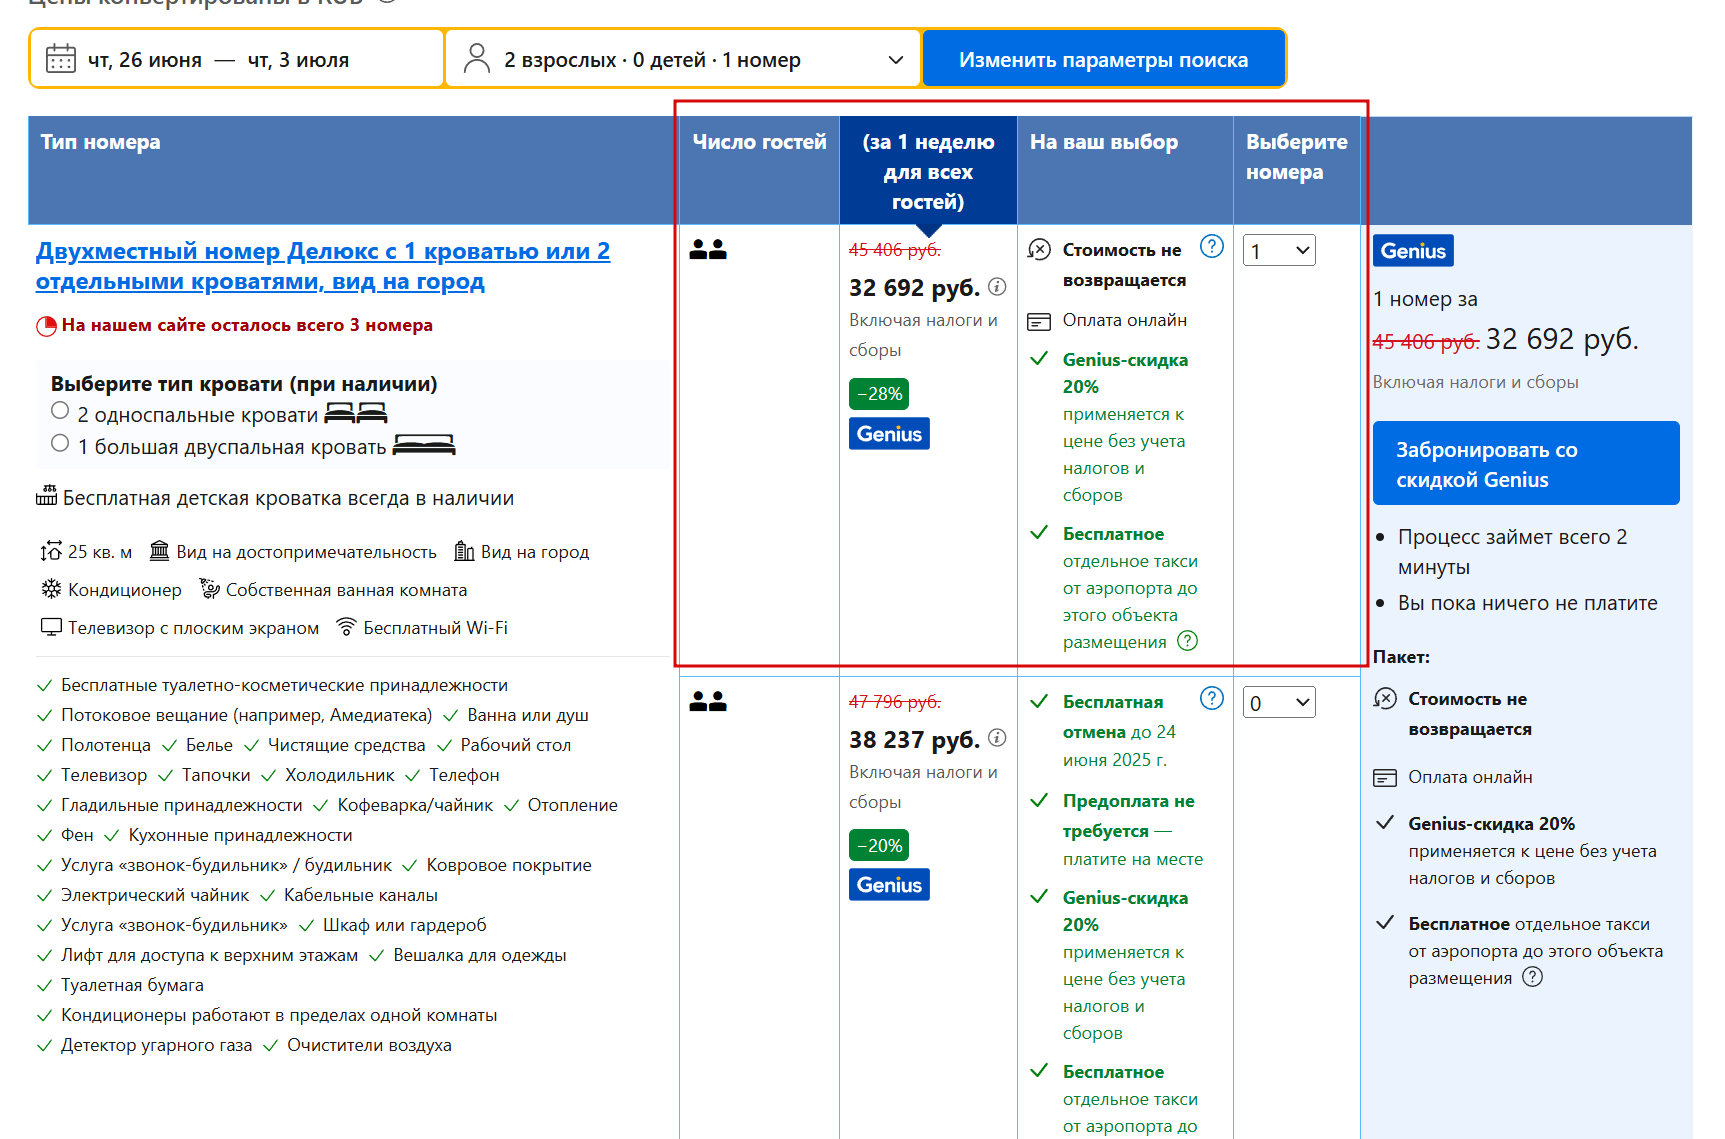The image size is (1725, 1139).
Task: Click the large double bed icon
Action: click(424, 444)
